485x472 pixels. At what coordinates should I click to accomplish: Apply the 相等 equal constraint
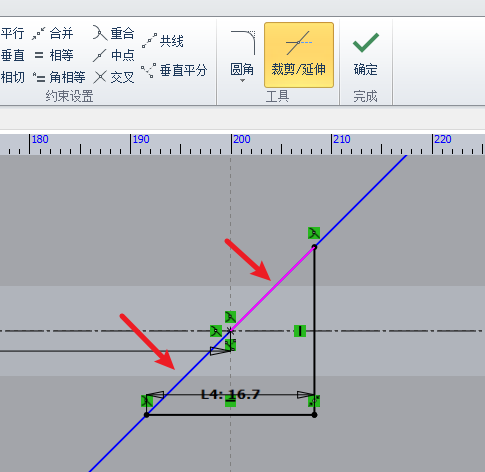pos(53,55)
